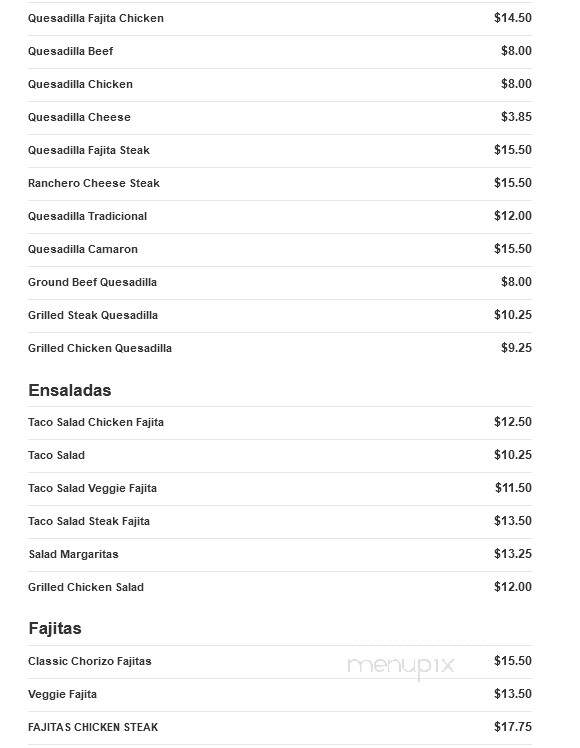Screen dimensions: 580x748
Task: Click the Quesadilla Tradicional $12.00 price
Action: [513, 216]
